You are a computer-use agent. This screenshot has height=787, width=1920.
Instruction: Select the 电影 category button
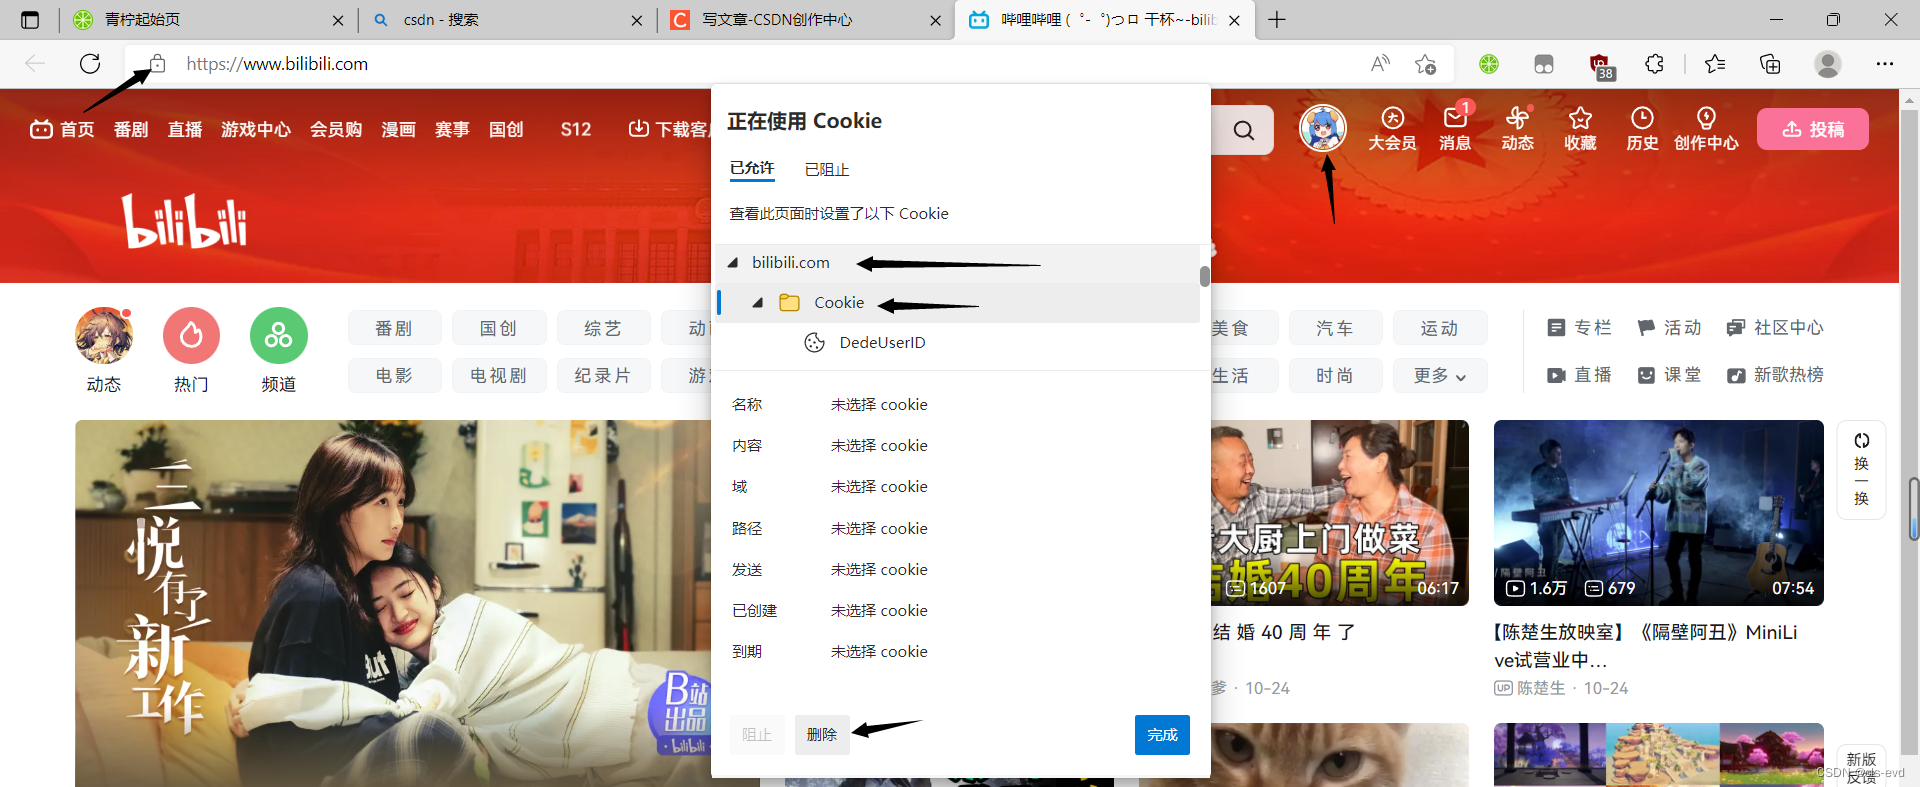395,376
